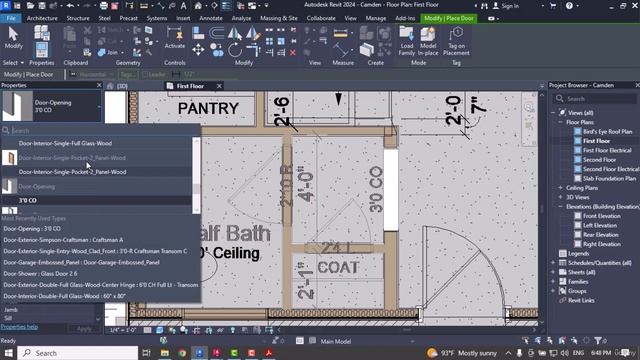Choose 3'0 CO door type

coord(28,200)
